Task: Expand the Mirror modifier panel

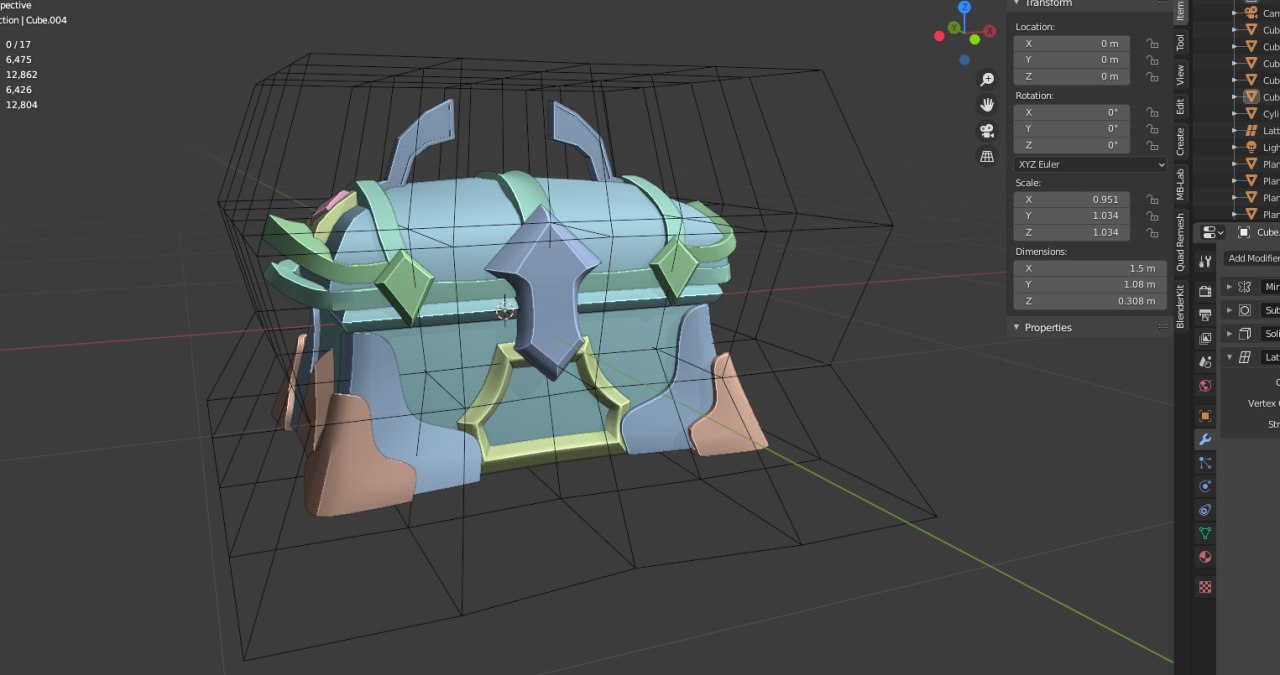Action: (x=1229, y=286)
